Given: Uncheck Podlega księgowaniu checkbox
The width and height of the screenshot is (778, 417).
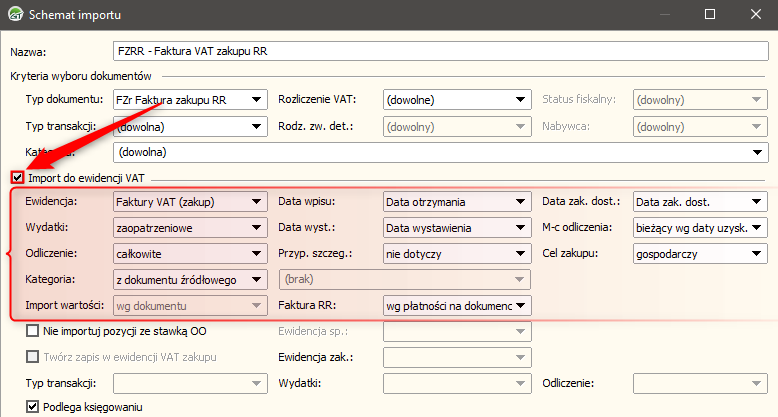Looking at the screenshot, I should click(33, 407).
